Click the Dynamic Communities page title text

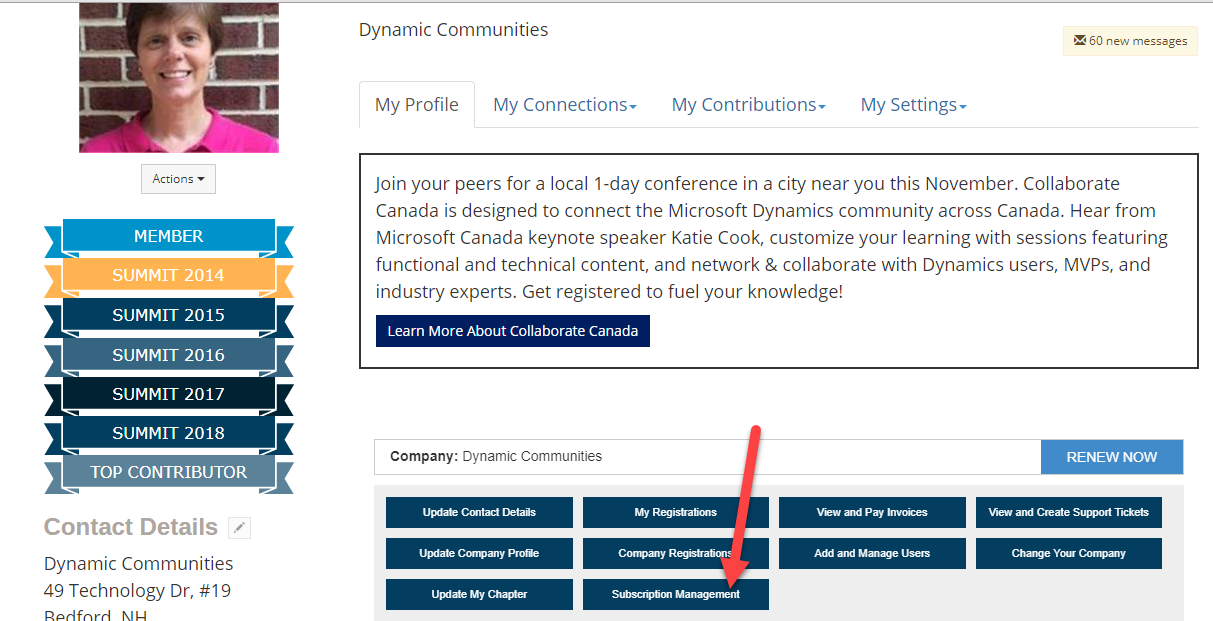[453, 30]
